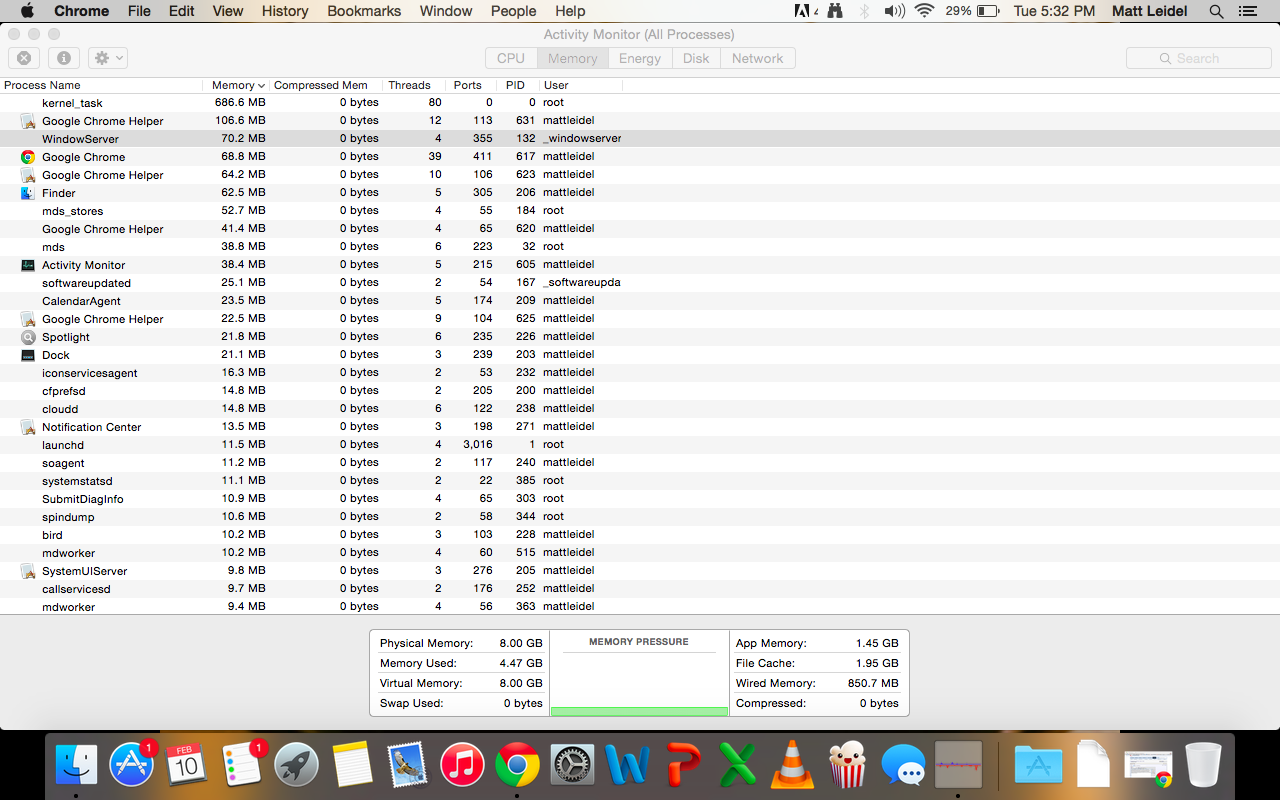Select the WindowServer process row
This screenshot has height=800, width=1280.
tap(640, 139)
